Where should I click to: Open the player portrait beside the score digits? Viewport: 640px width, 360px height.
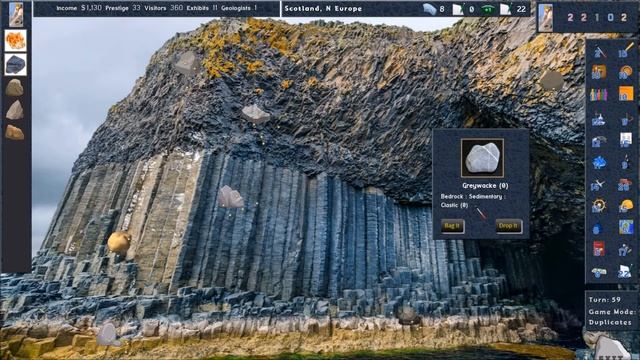tap(546, 17)
